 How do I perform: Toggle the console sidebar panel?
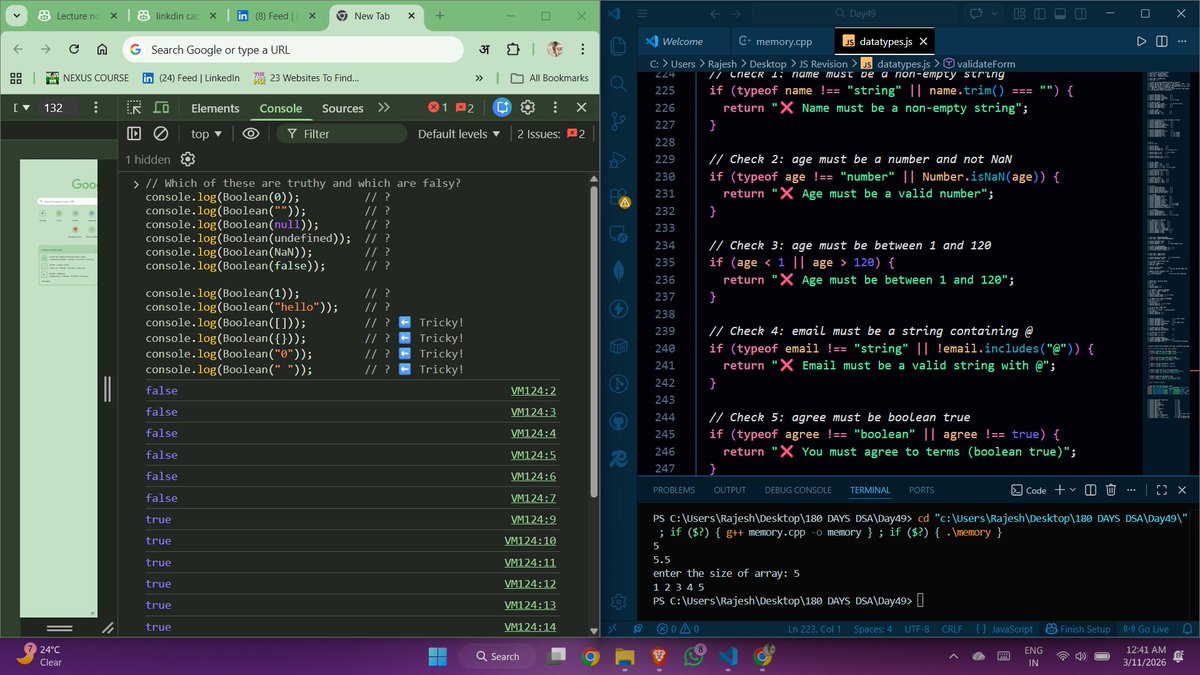click(x=133, y=134)
